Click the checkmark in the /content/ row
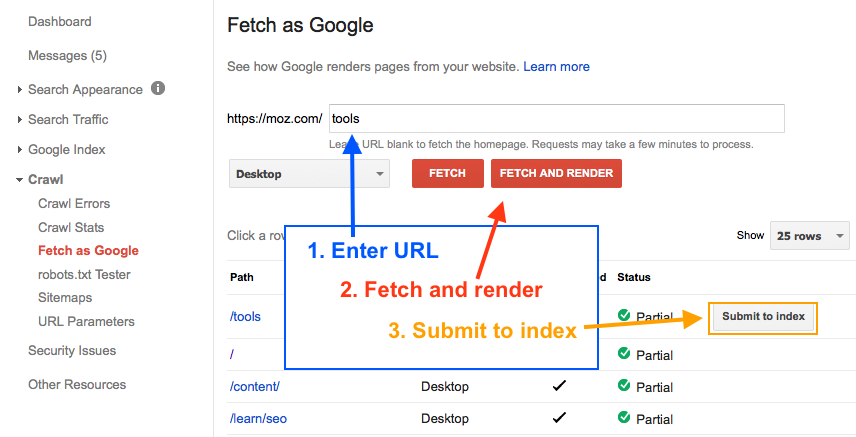The image size is (856, 437). click(560, 386)
